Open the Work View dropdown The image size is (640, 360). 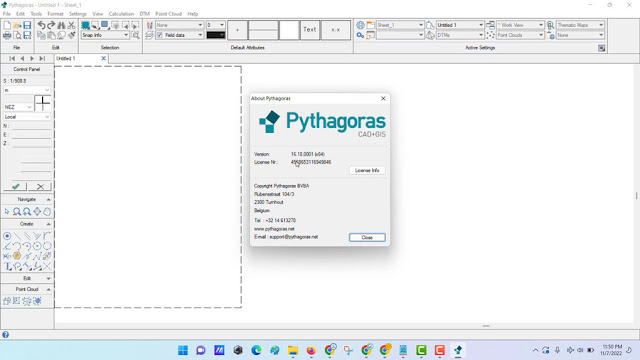pyautogui.click(x=520, y=25)
